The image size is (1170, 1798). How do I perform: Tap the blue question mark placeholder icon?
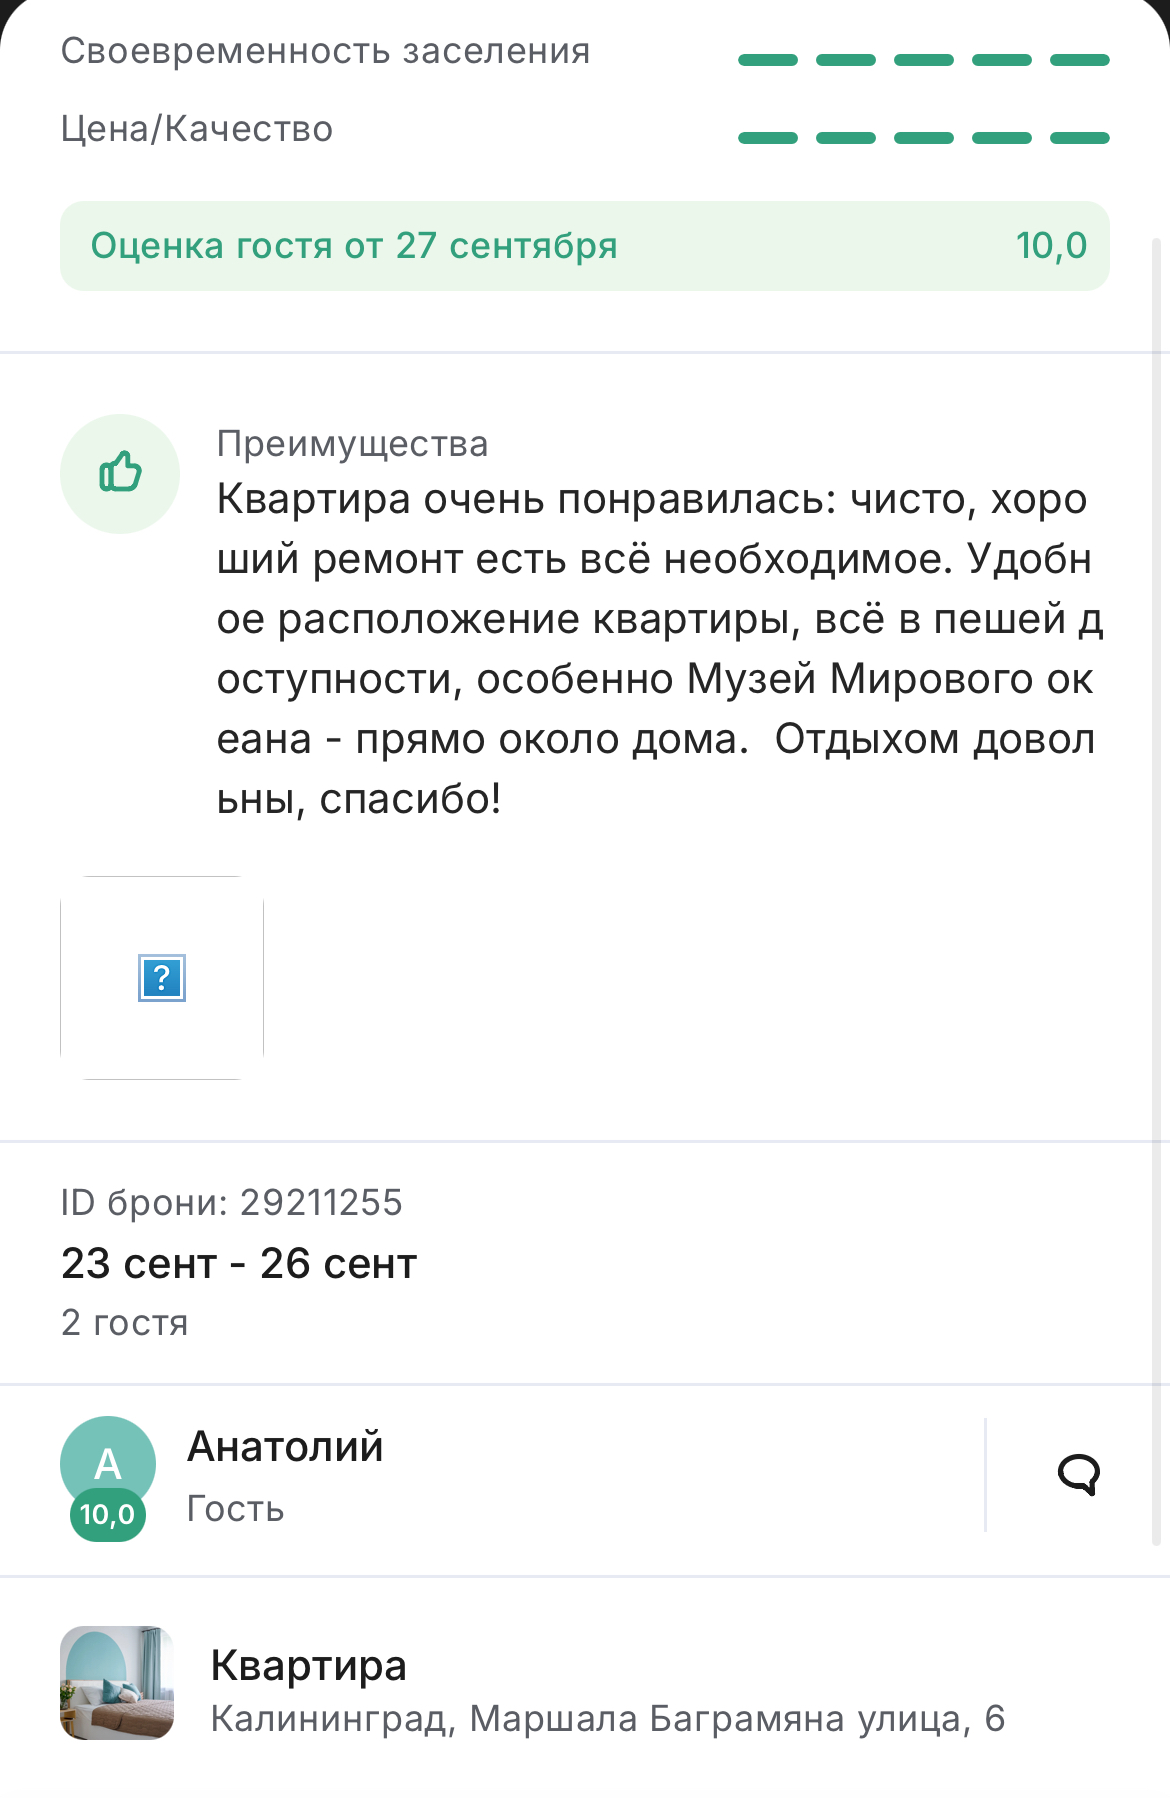[162, 978]
